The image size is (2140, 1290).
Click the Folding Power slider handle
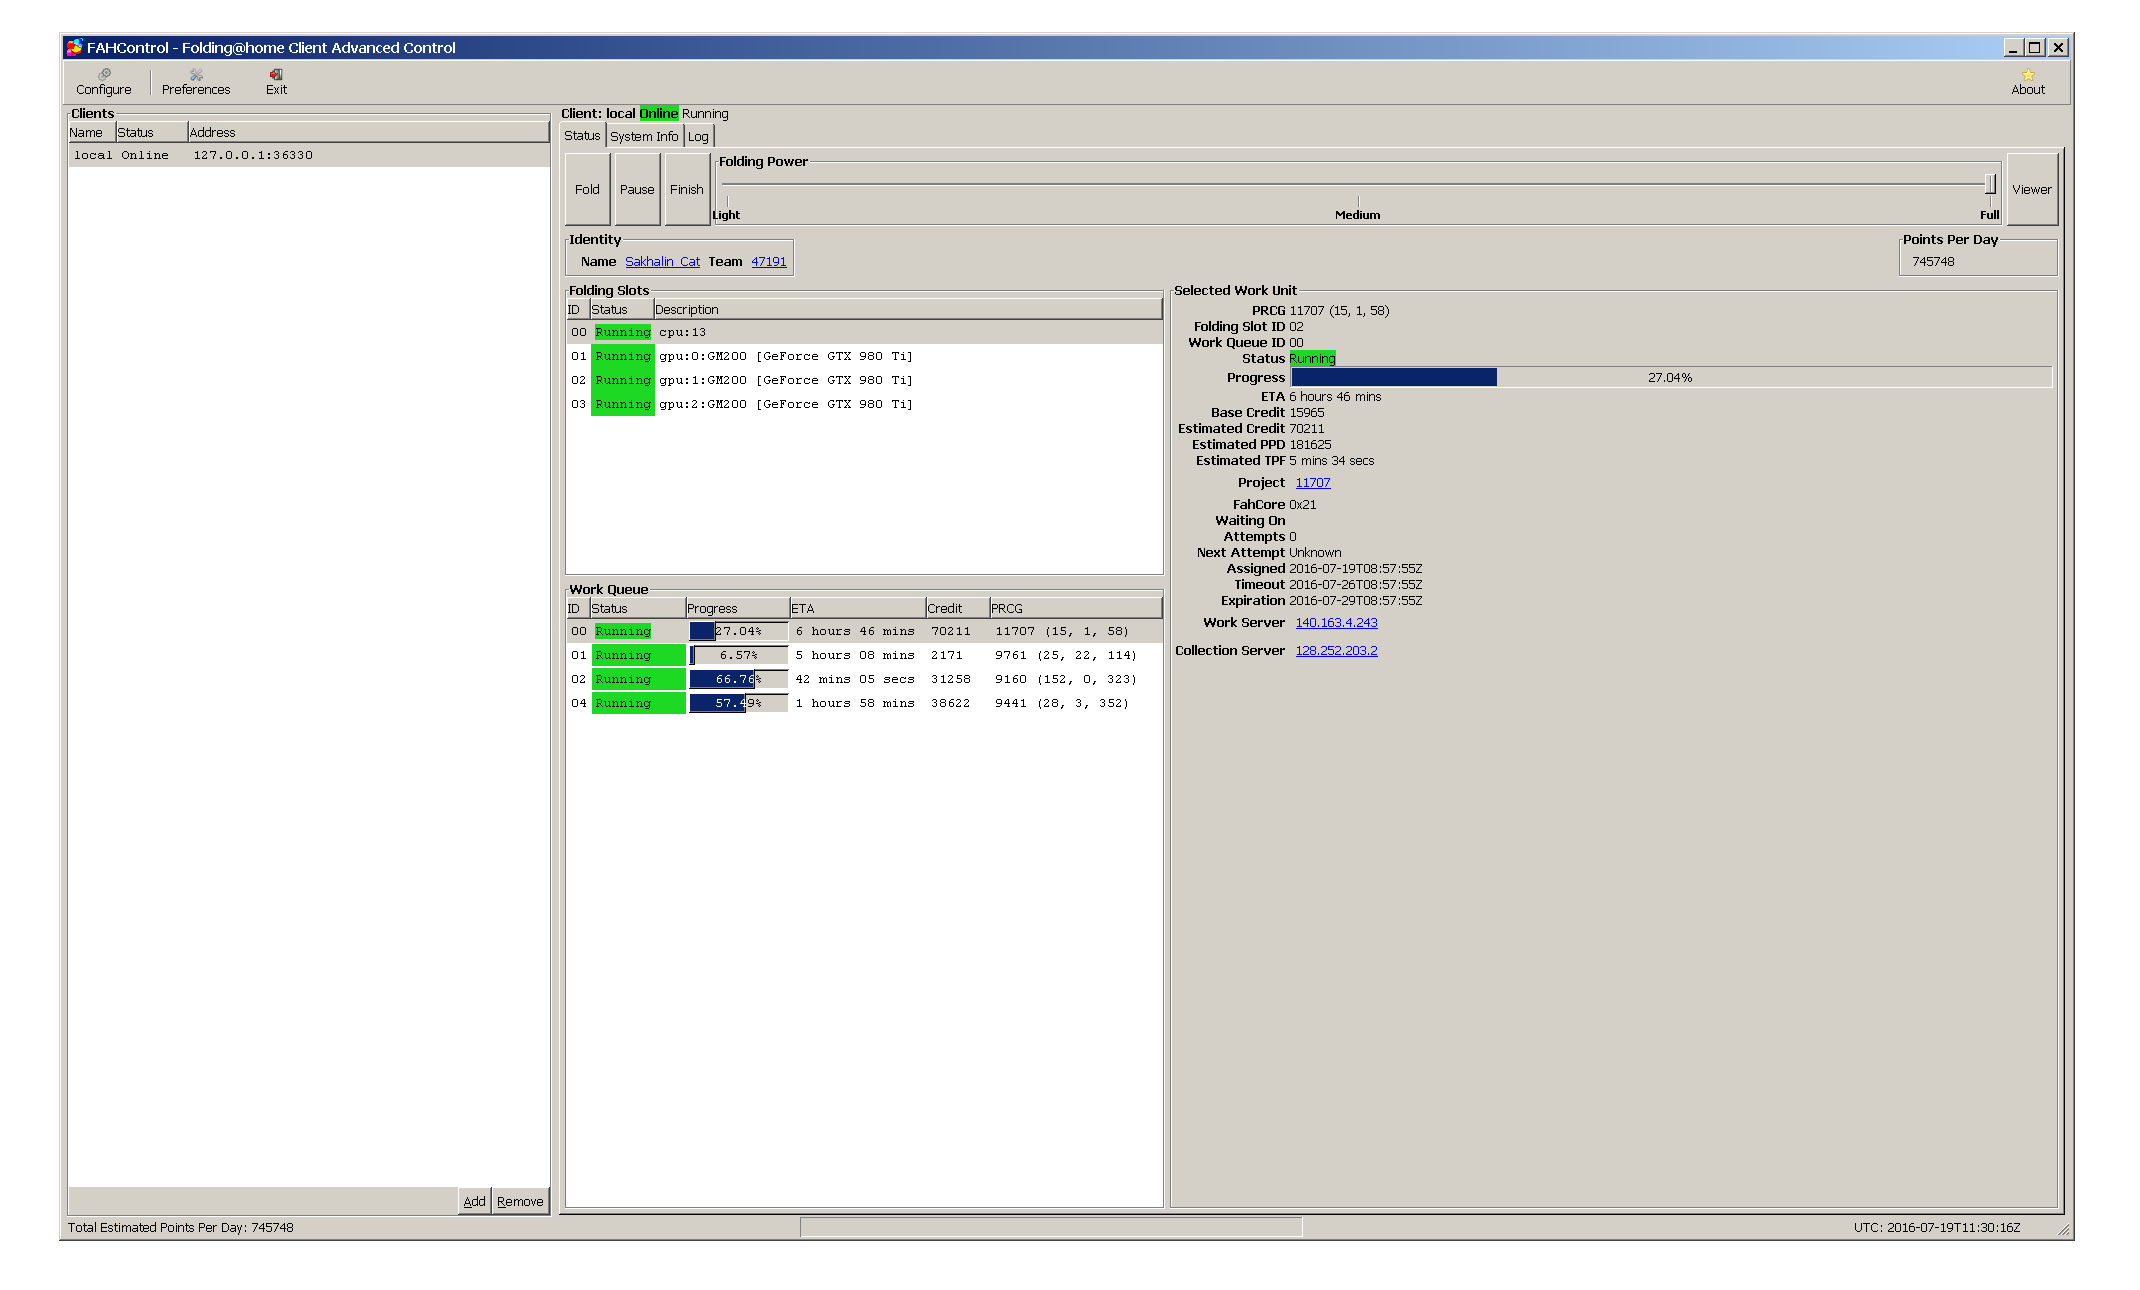(x=1989, y=184)
